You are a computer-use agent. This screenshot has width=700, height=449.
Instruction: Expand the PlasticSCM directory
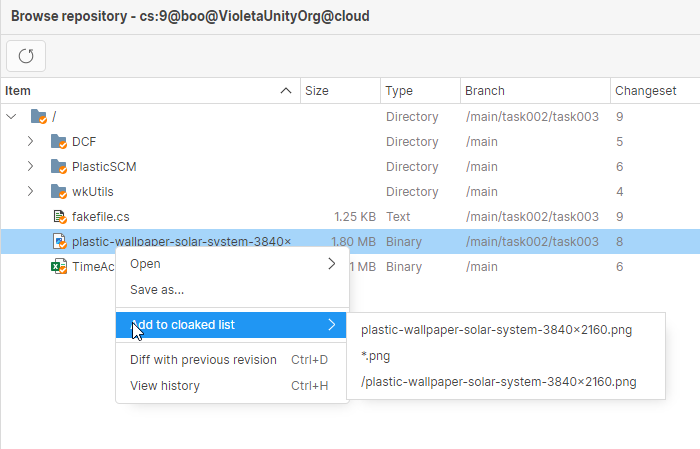click(31, 167)
